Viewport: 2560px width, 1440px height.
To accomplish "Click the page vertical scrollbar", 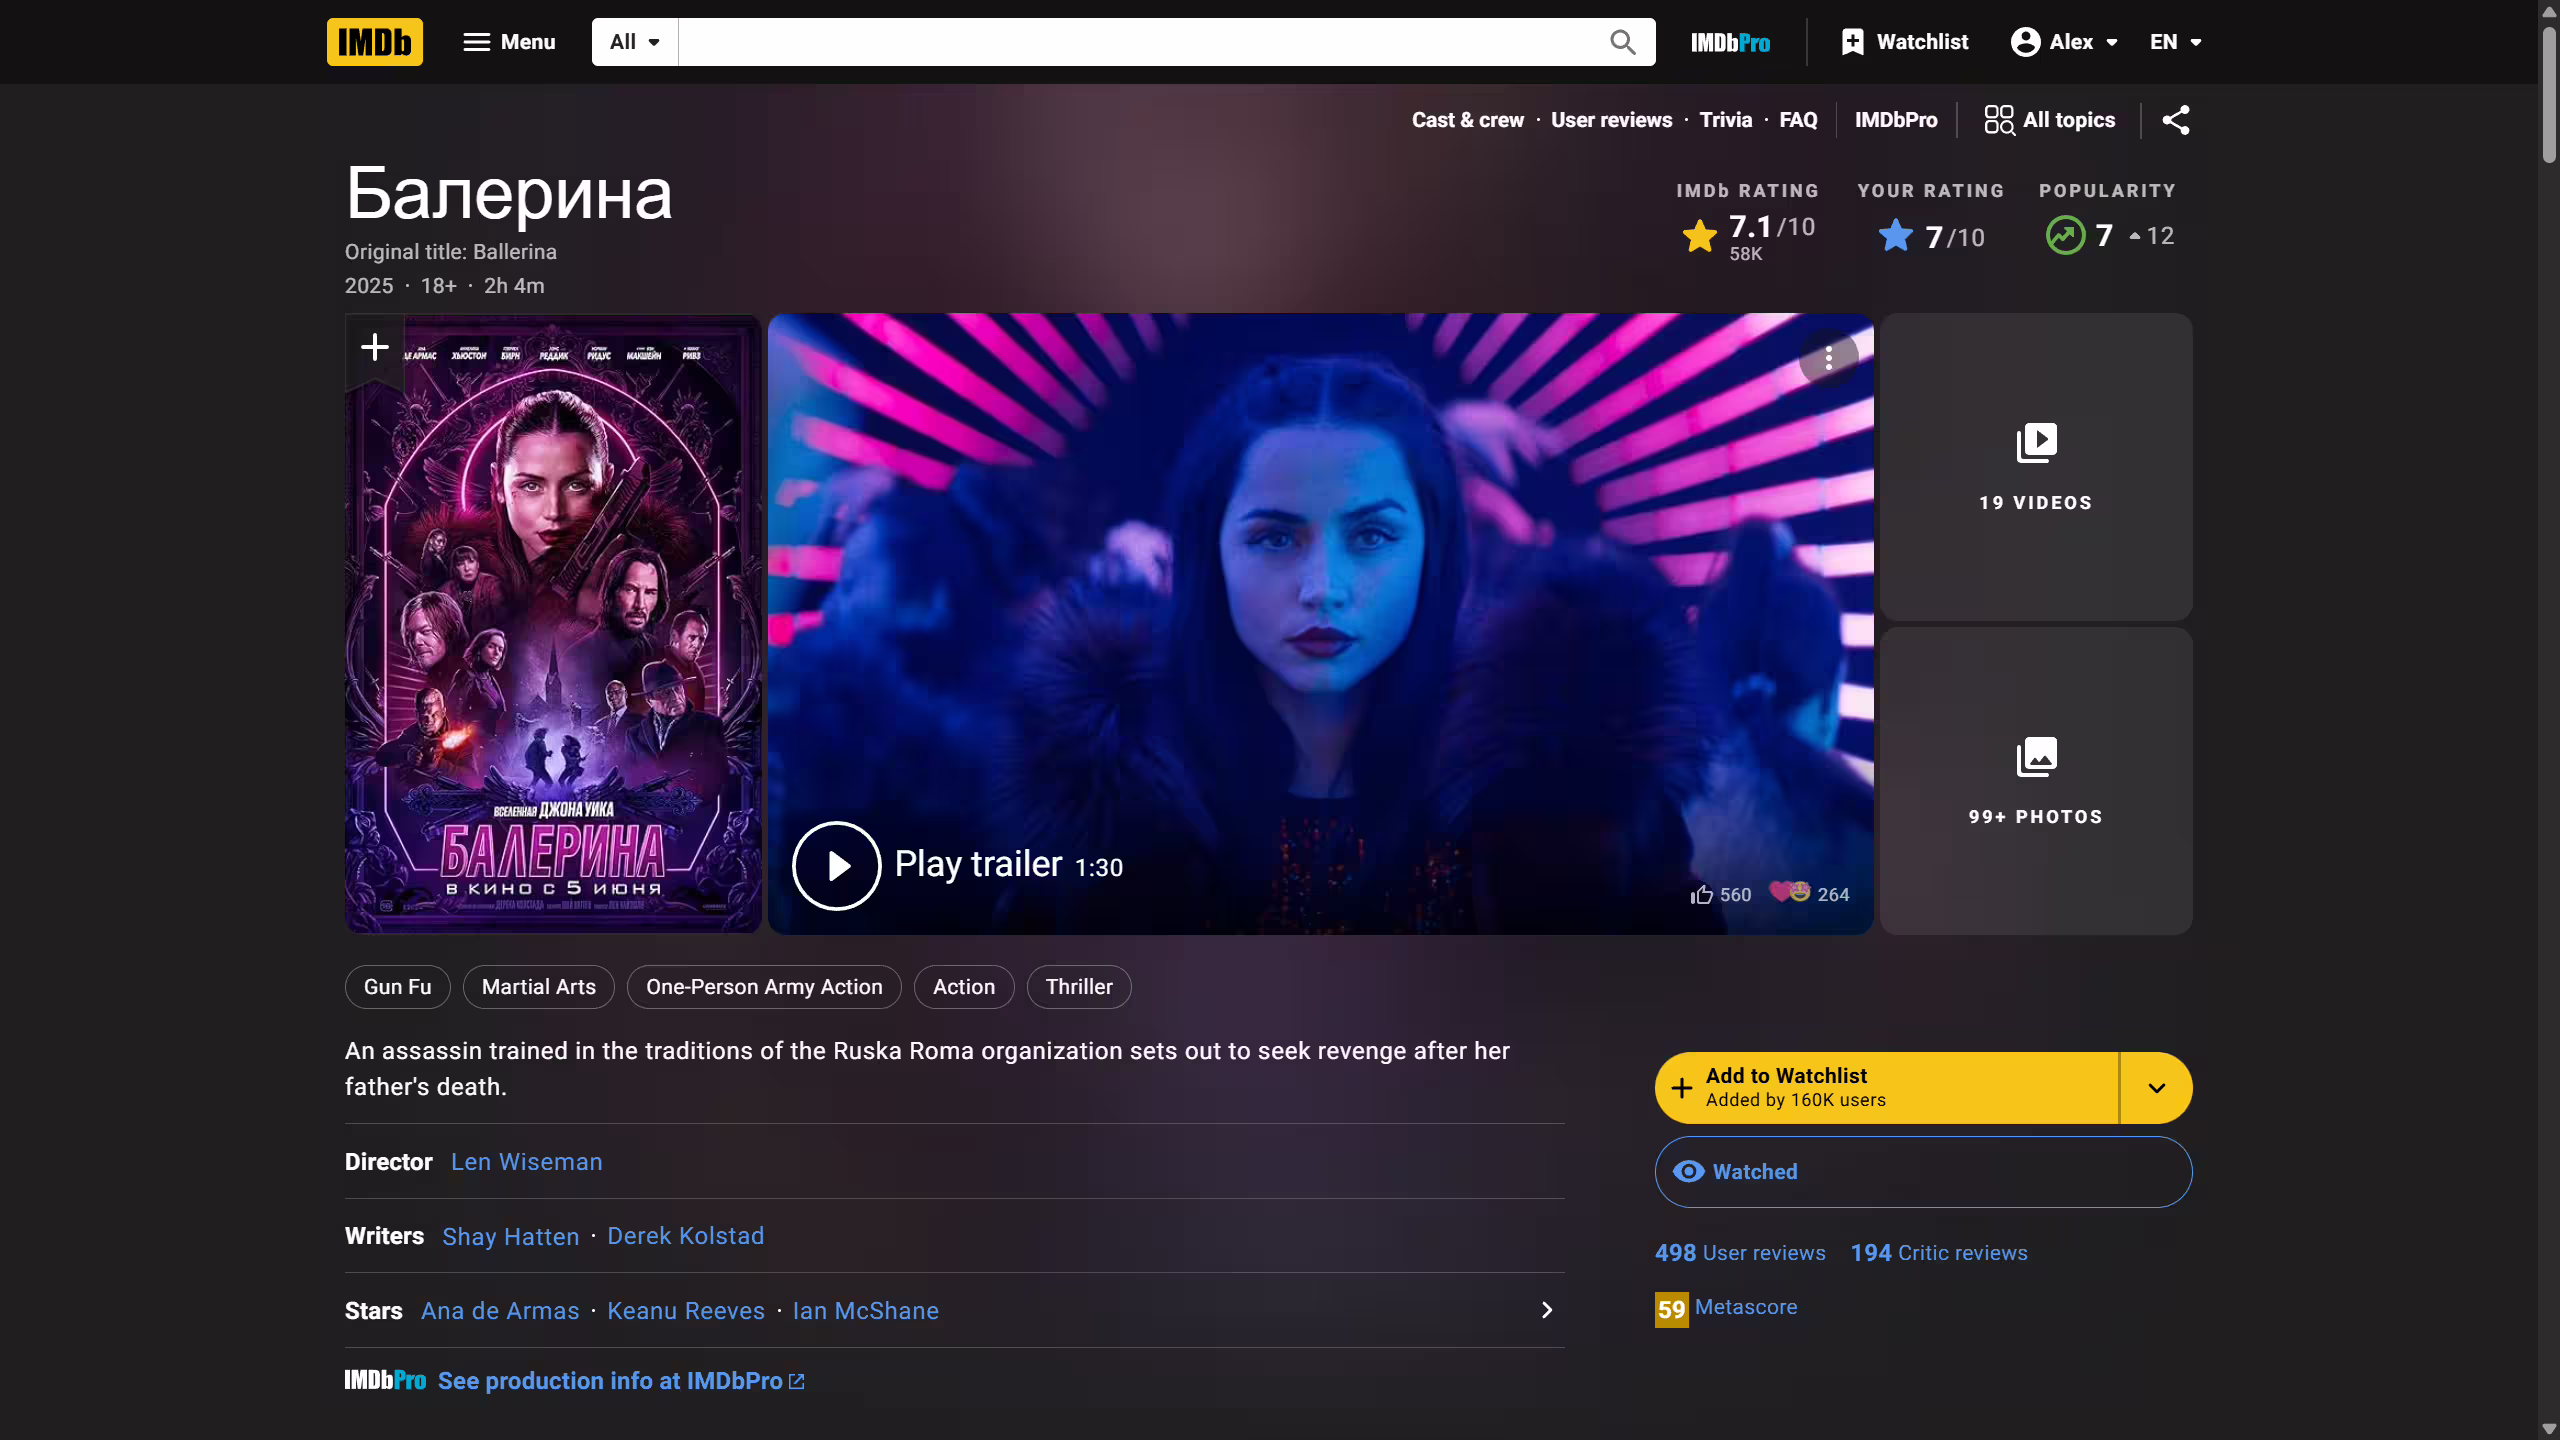I will click(2549, 95).
